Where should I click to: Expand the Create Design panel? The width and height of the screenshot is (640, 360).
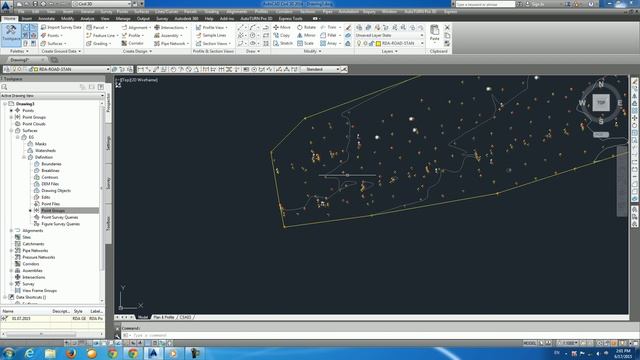coord(137,51)
